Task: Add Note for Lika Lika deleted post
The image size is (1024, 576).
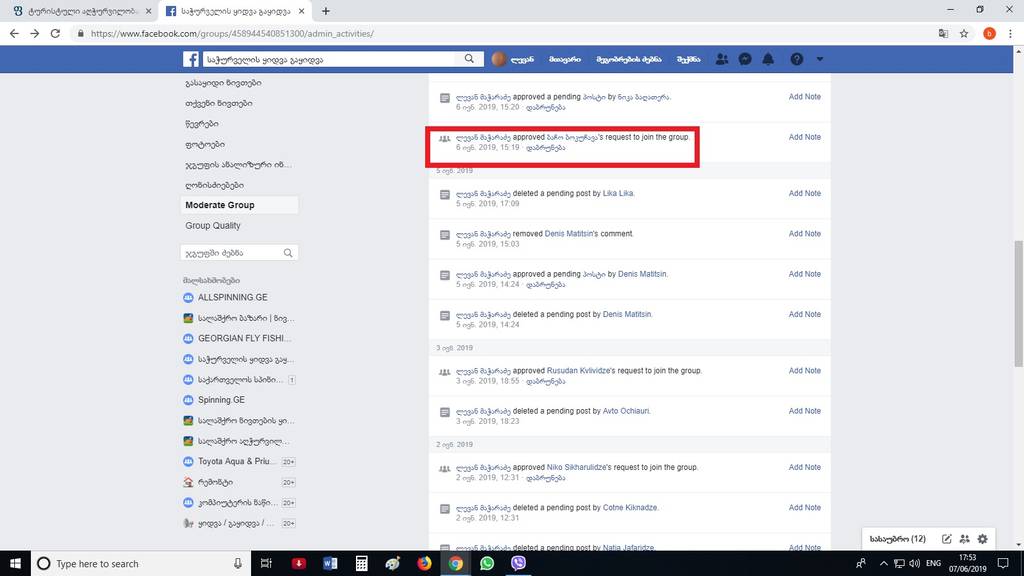Action: (805, 193)
